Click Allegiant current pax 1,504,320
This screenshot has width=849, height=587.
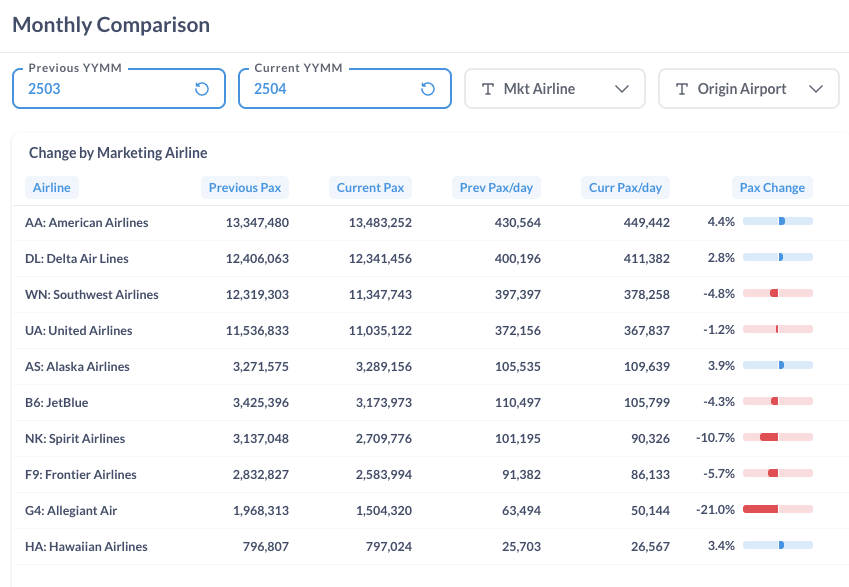point(383,511)
